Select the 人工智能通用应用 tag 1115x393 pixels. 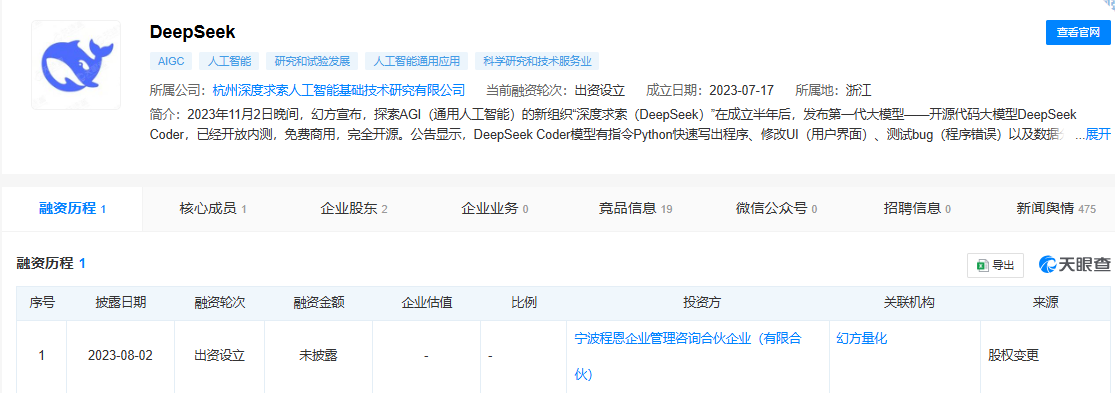pos(417,61)
